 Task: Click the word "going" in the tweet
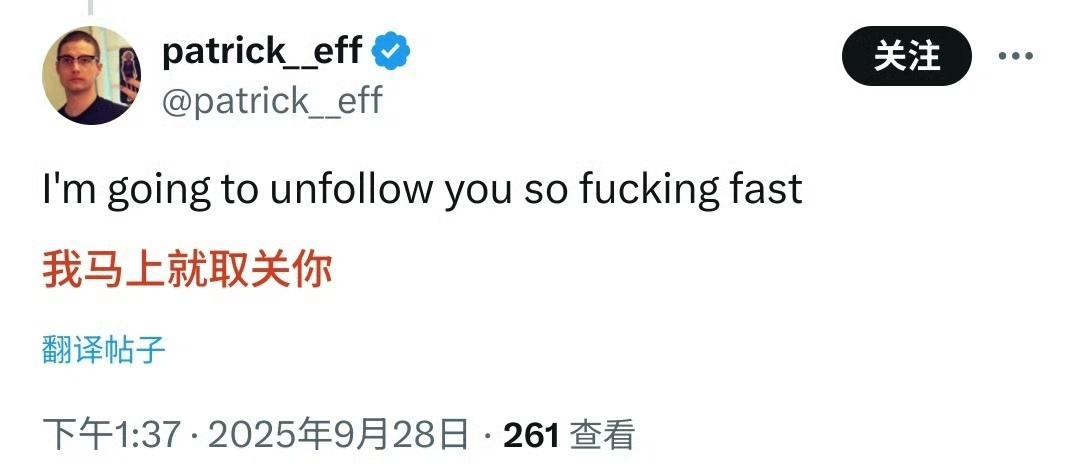click(x=158, y=191)
